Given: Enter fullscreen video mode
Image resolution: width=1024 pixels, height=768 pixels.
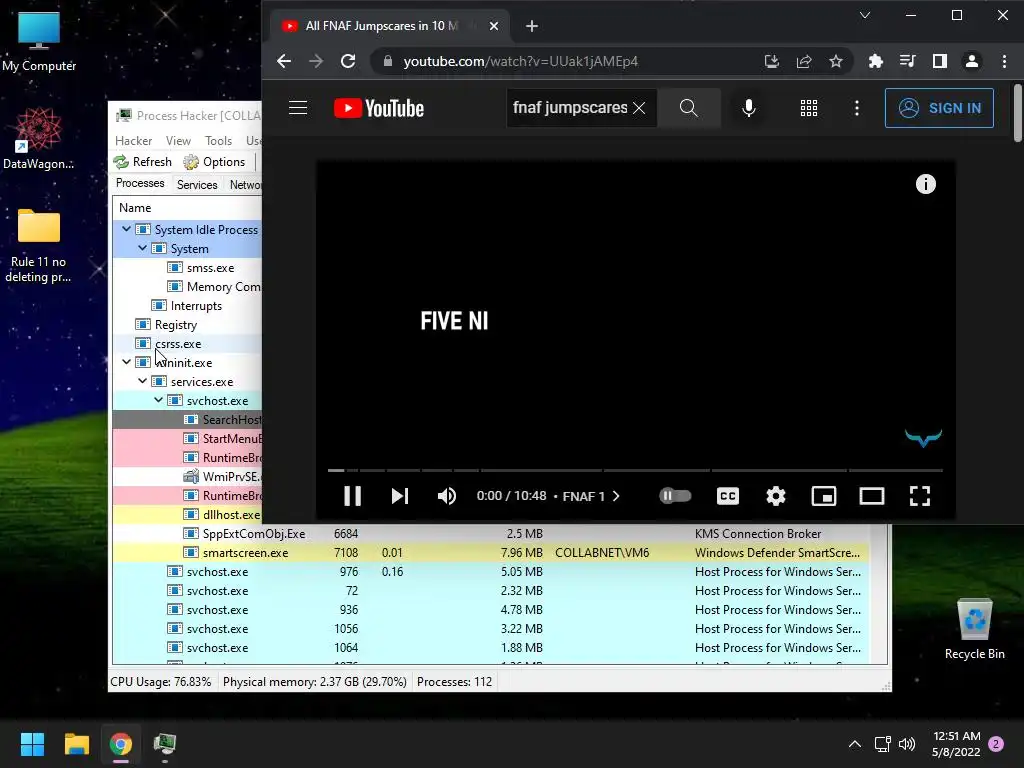Looking at the screenshot, I should point(920,496).
